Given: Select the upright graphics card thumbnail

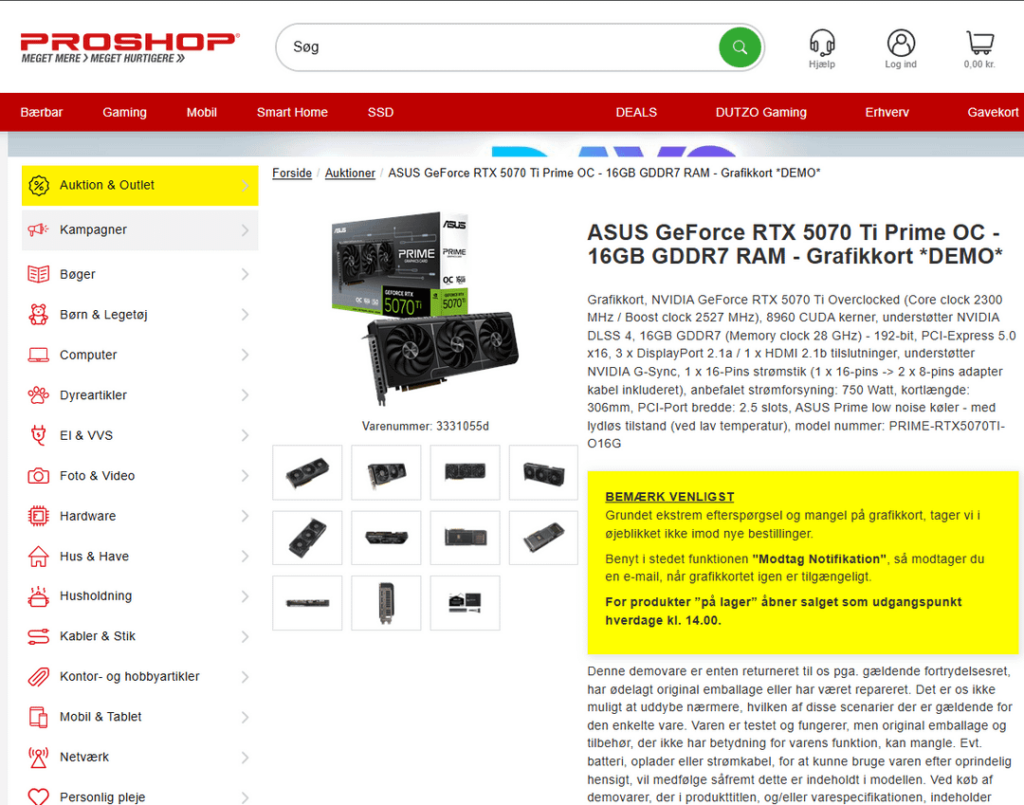Looking at the screenshot, I should pos(386,603).
